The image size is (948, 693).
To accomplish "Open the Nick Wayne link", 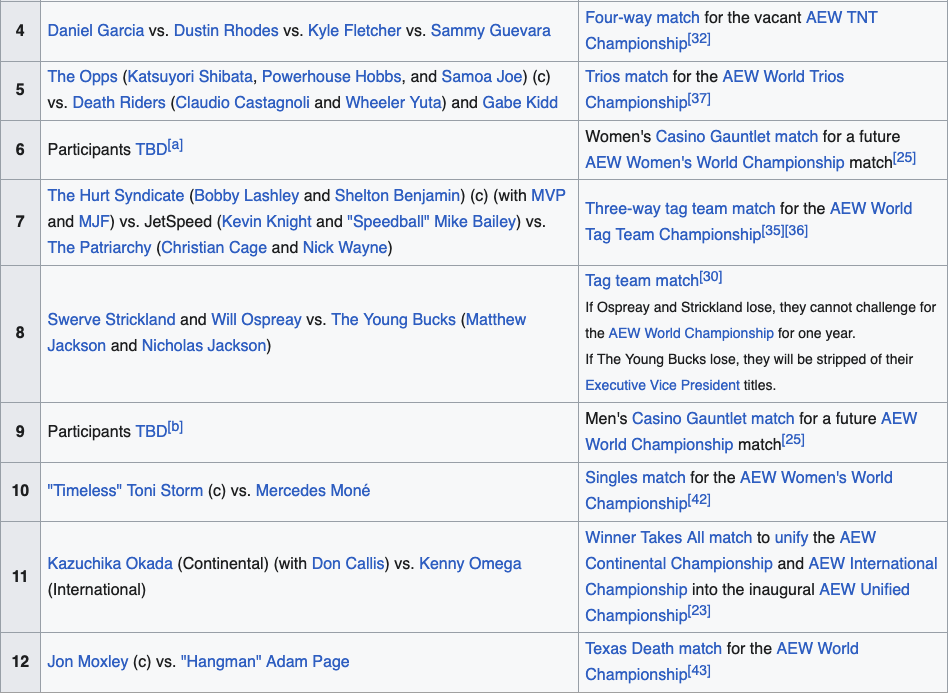I will tap(345, 248).
